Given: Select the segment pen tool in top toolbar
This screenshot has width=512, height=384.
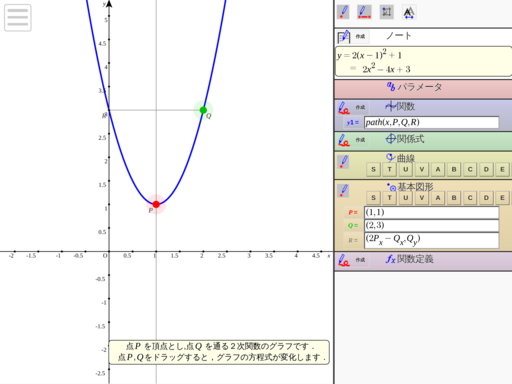Looking at the screenshot, I should click(x=364, y=12).
